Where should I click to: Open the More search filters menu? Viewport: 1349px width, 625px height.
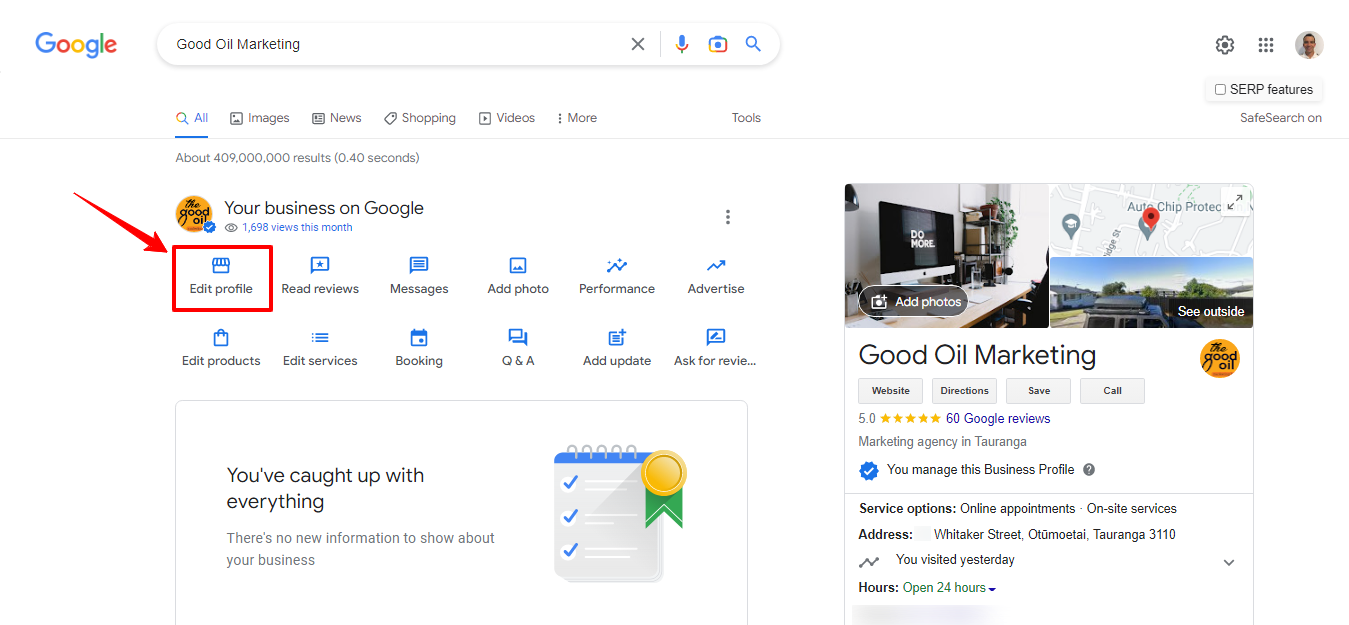point(576,118)
